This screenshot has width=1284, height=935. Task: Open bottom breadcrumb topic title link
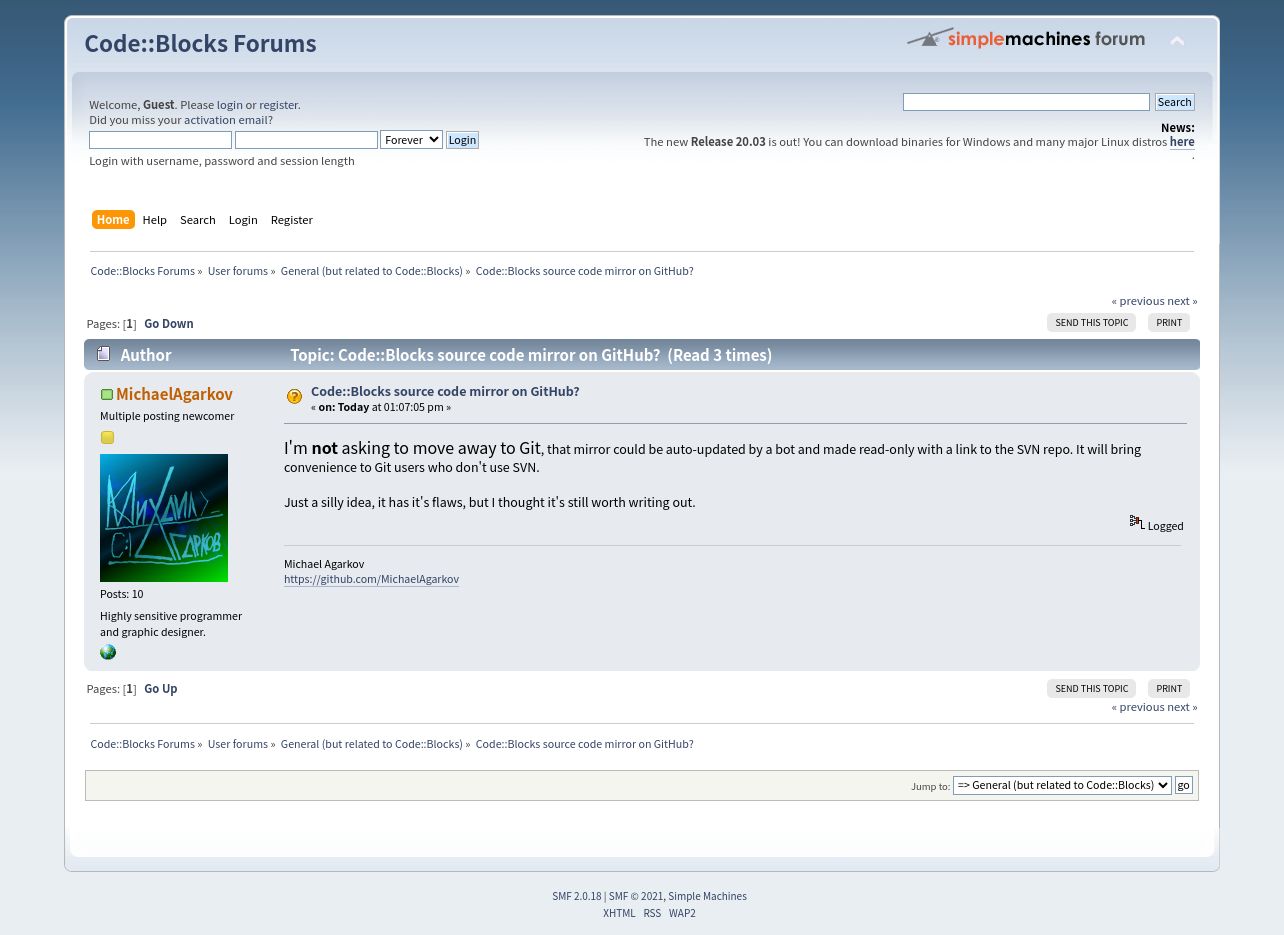584,744
